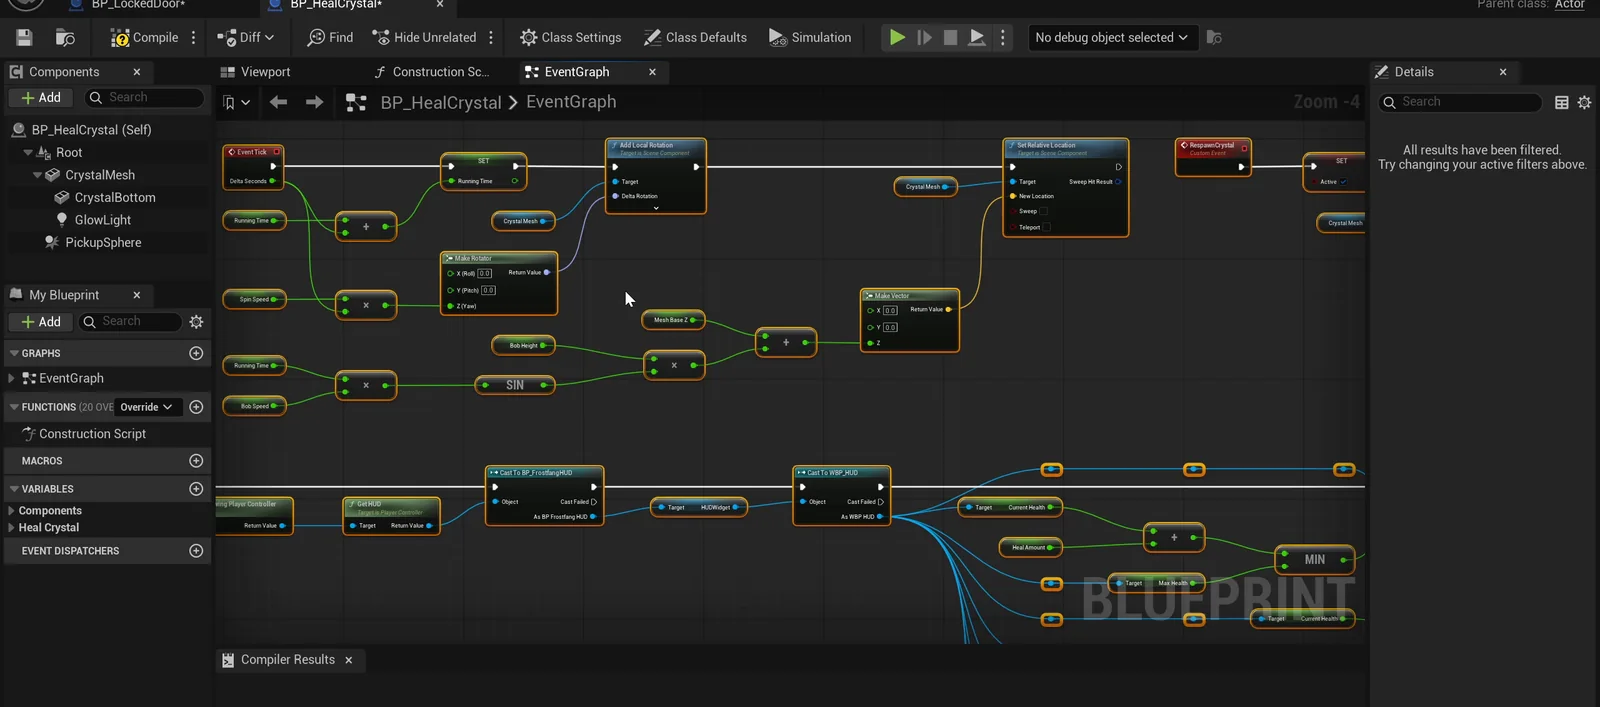Navigate forward in graph history

click(x=314, y=102)
